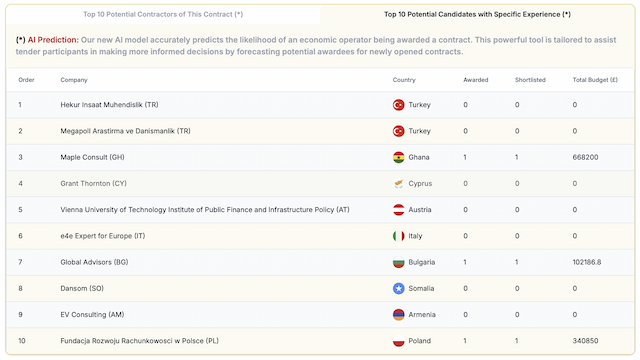
Task: Click the Awarded column header
Action: pos(476,80)
